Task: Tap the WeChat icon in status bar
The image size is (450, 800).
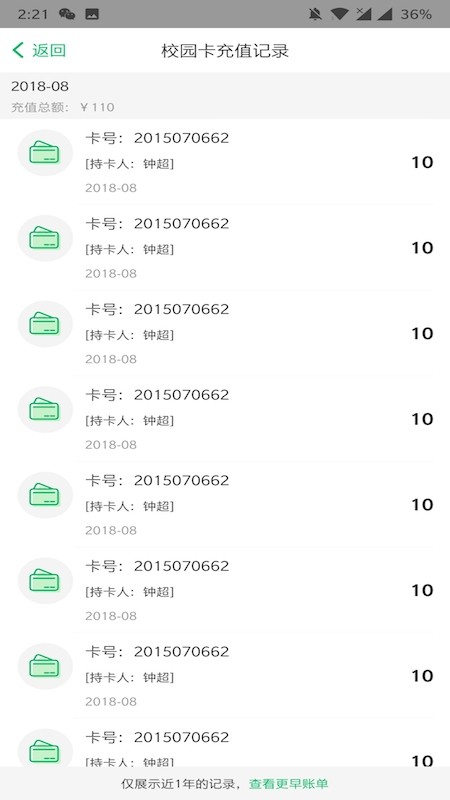Action: pyautogui.click(x=67, y=14)
